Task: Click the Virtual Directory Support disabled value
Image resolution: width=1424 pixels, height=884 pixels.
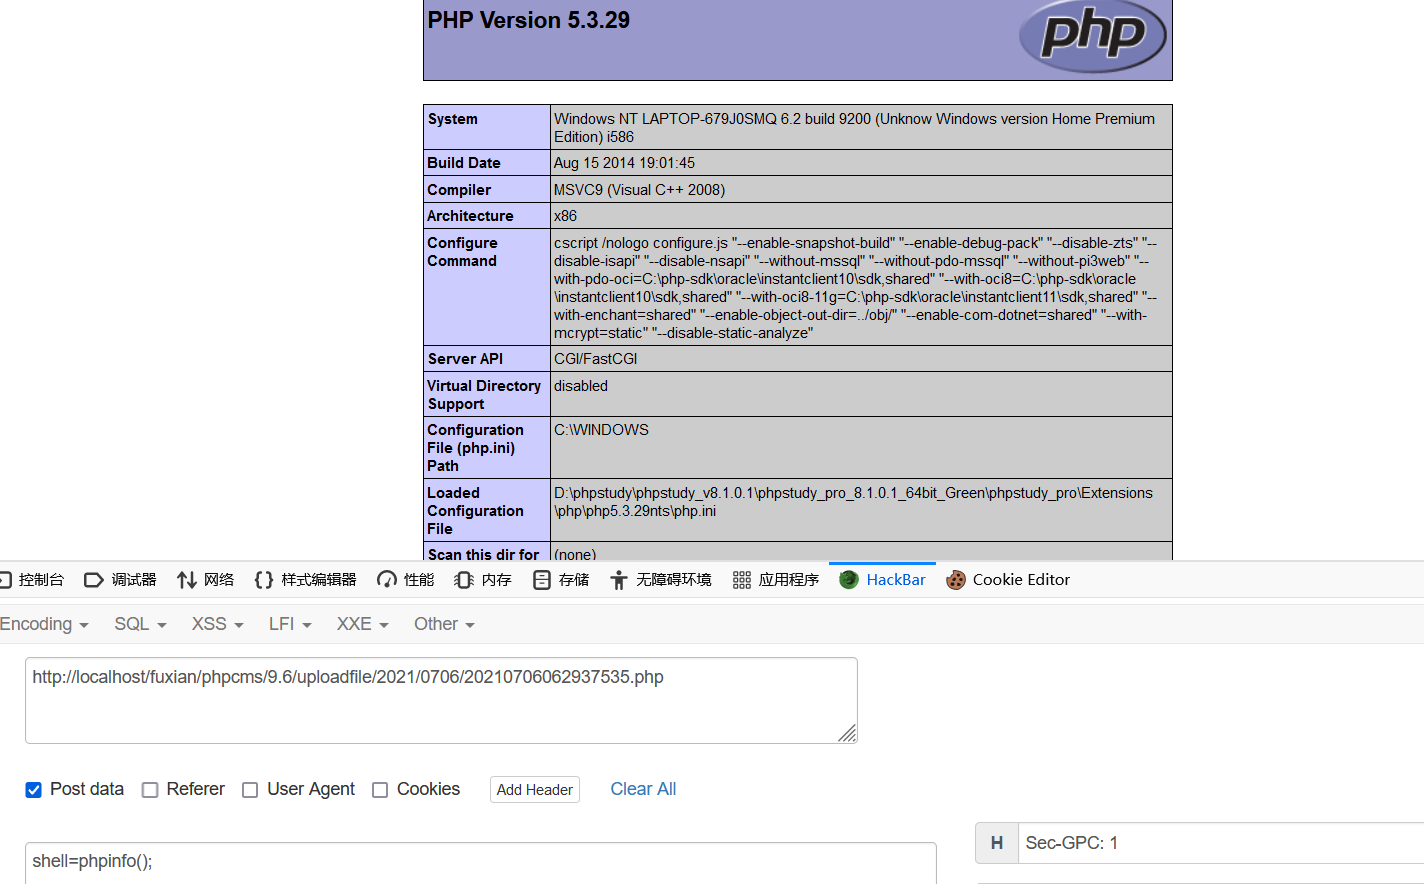Action: [x=581, y=386]
